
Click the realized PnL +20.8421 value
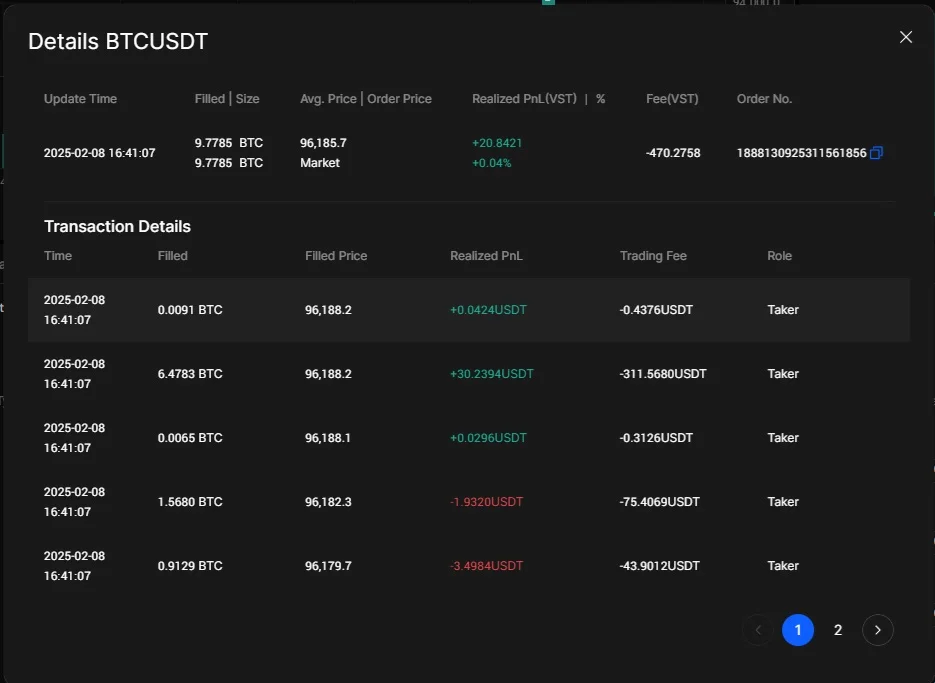pos(497,143)
